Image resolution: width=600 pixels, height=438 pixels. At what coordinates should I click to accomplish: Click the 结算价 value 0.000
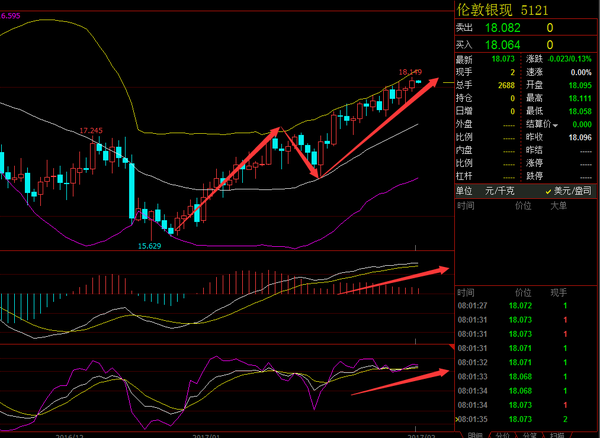tap(582, 124)
